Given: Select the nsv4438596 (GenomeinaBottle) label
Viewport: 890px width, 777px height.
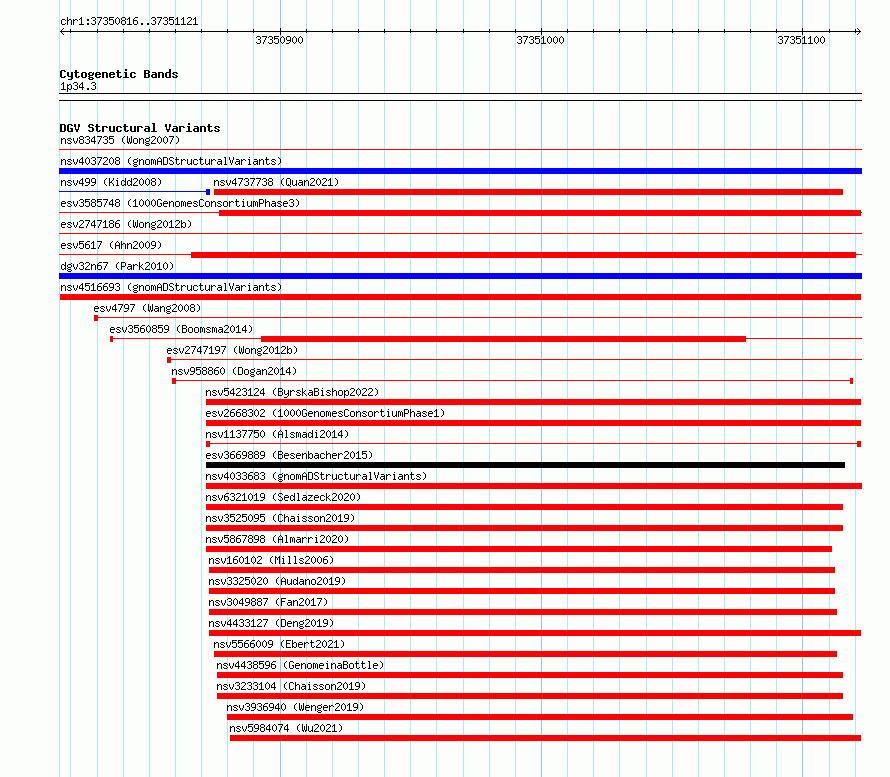Looking at the screenshot, I should point(300,665).
